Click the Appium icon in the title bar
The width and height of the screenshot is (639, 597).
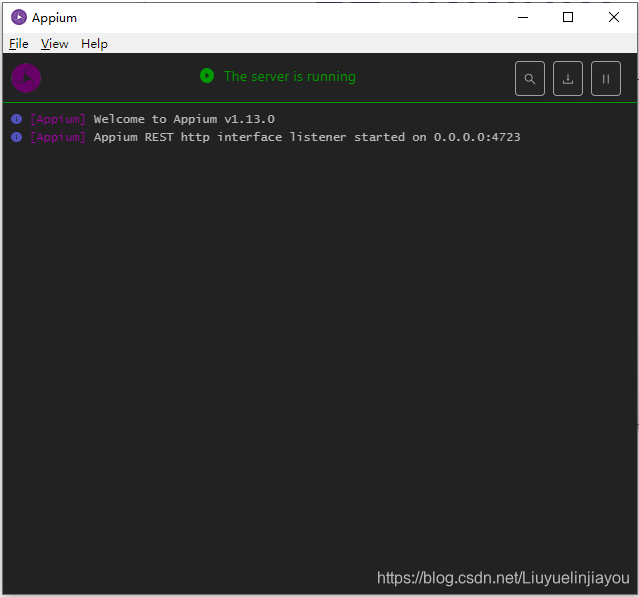coord(19,18)
